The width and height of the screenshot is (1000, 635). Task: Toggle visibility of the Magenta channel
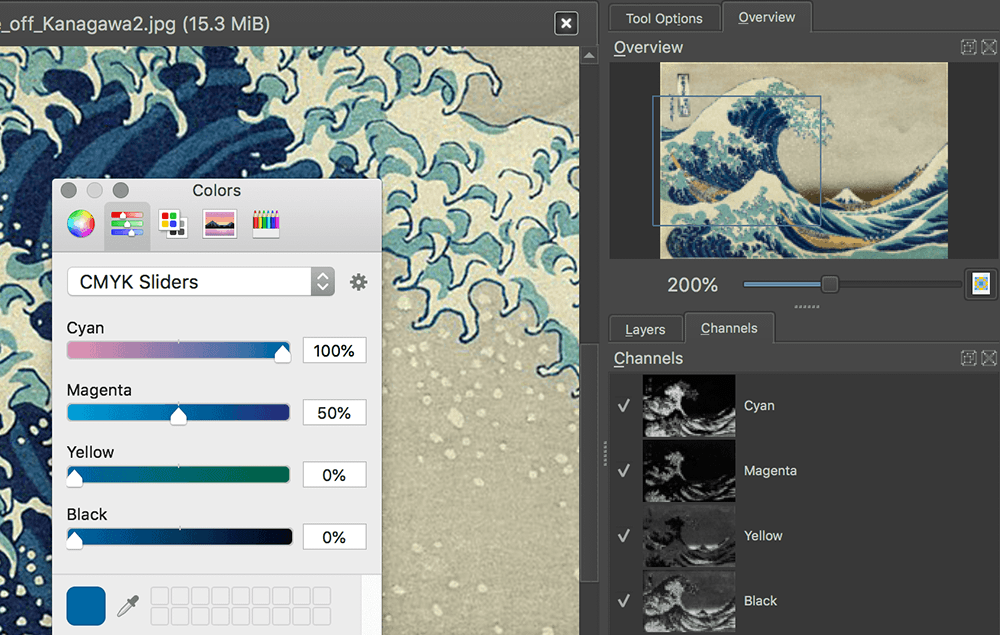(x=624, y=471)
